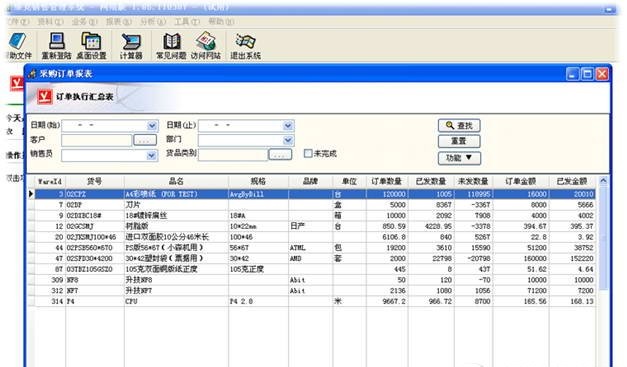The image size is (627, 367).
Task: Click the row selector arrow of first row
Action: pyautogui.click(x=31, y=194)
